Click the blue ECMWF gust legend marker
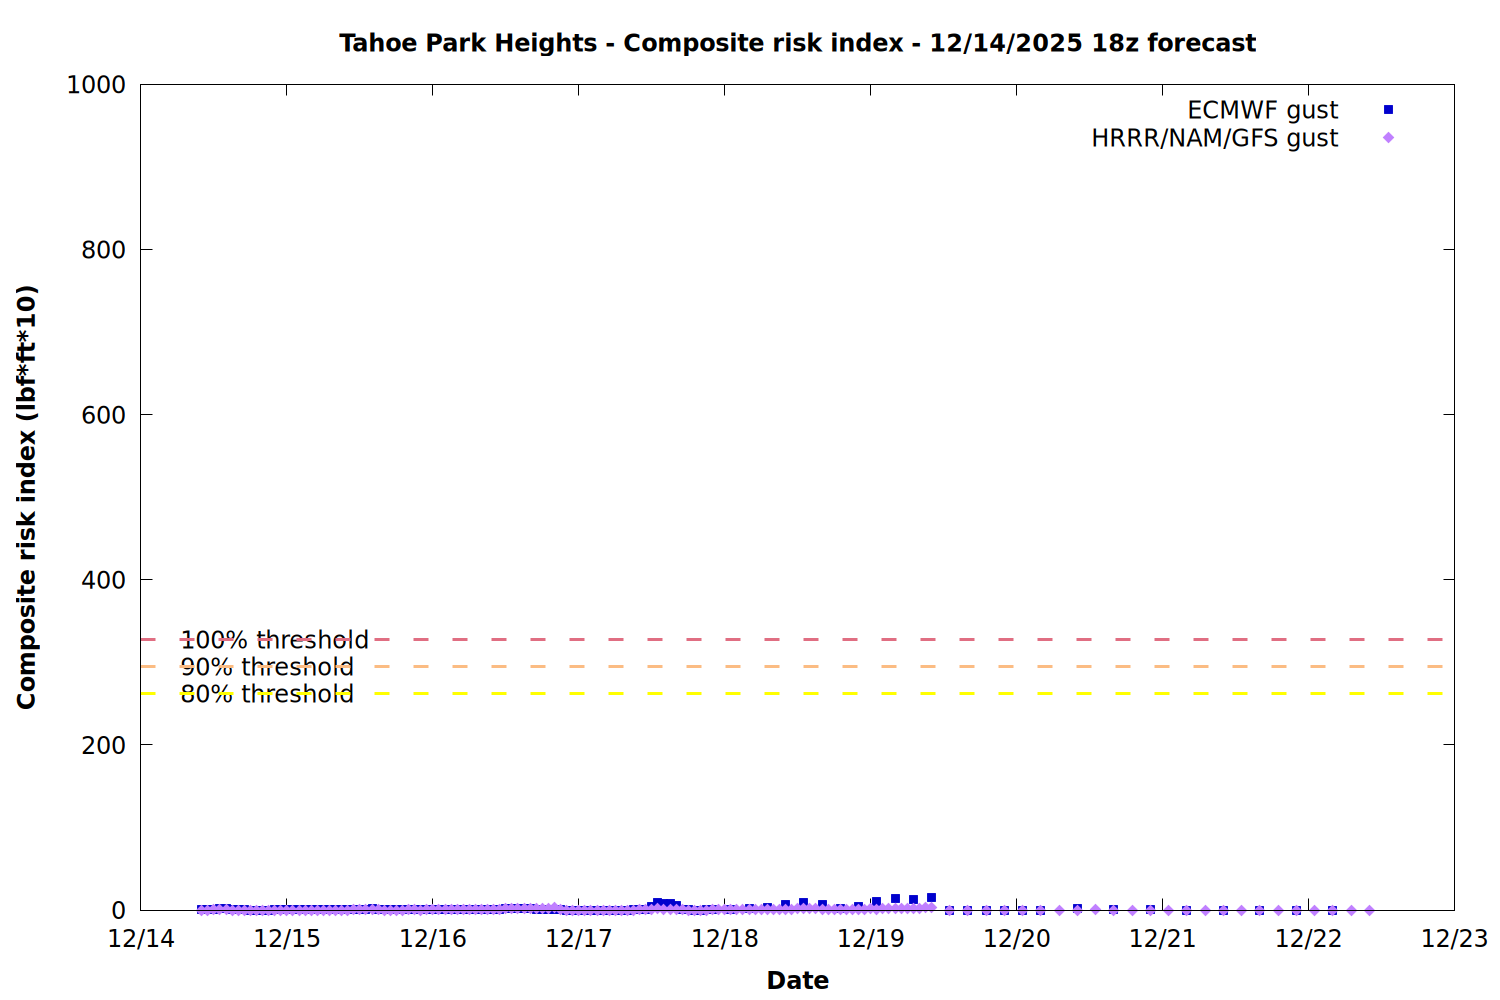The width and height of the screenshot is (1500, 1000). [x=1388, y=110]
